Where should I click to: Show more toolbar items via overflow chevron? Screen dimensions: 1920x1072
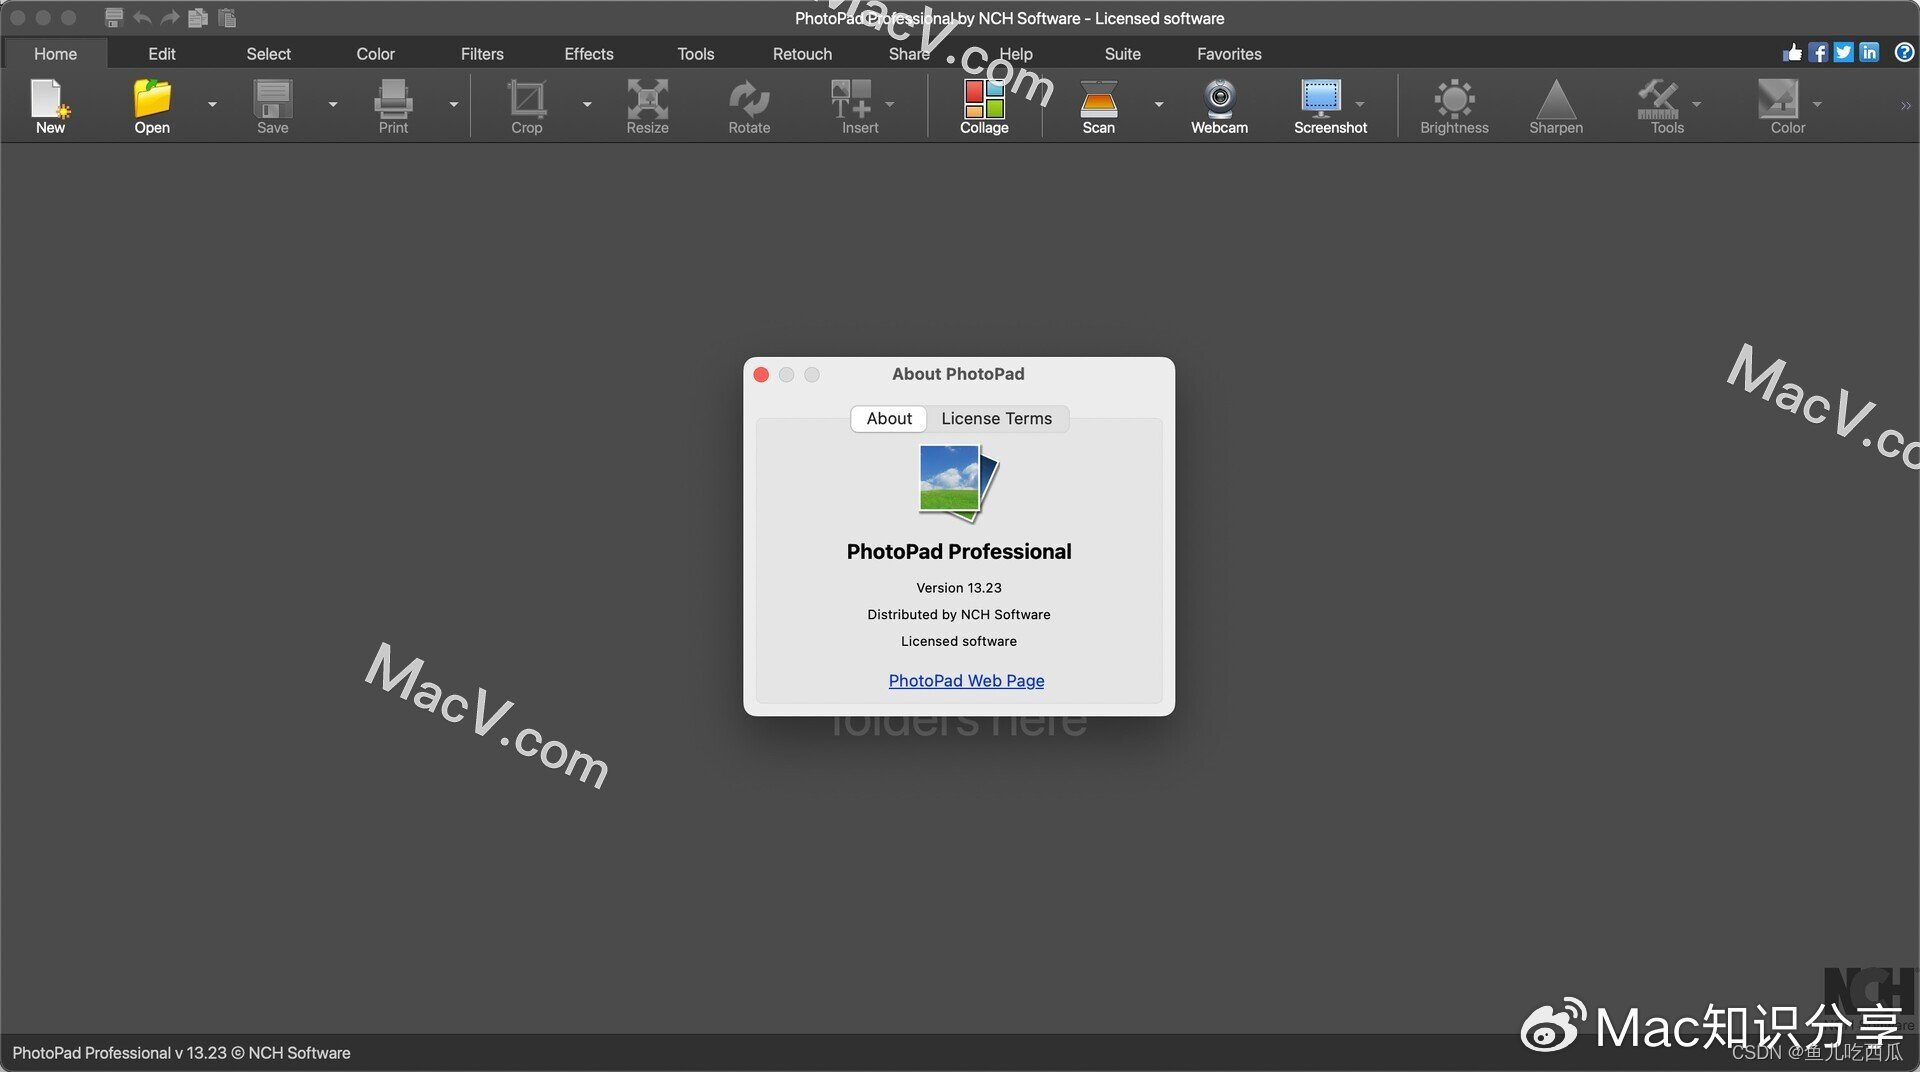[x=1905, y=105]
